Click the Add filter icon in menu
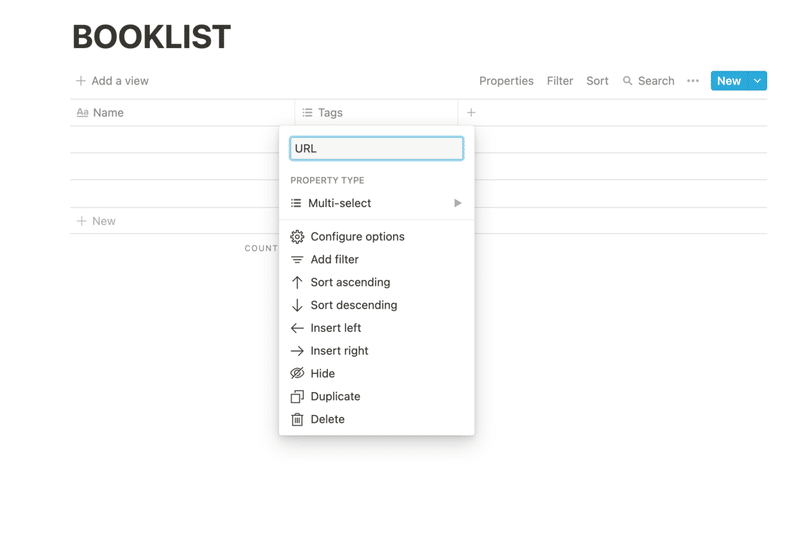 coord(297,260)
